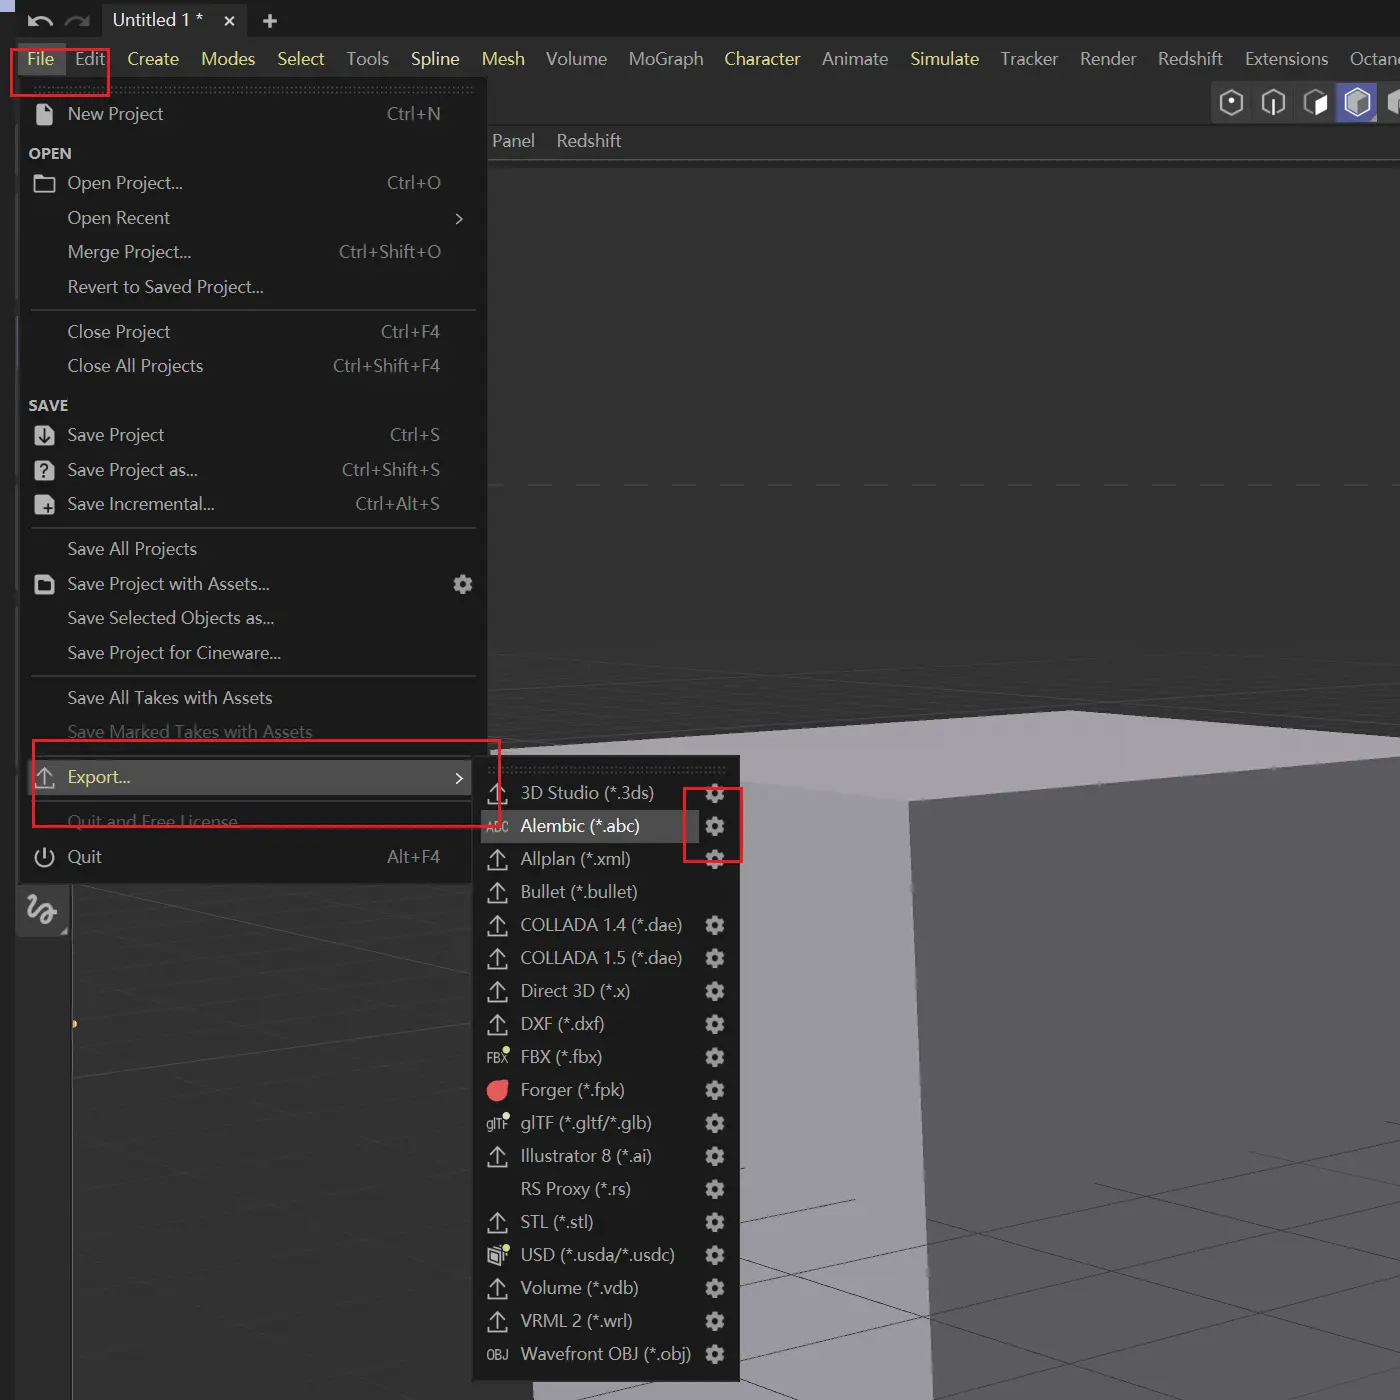This screenshot has width=1400, height=1400.
Task: Open settings gear for RS Proxy export
Action: 715,1189
